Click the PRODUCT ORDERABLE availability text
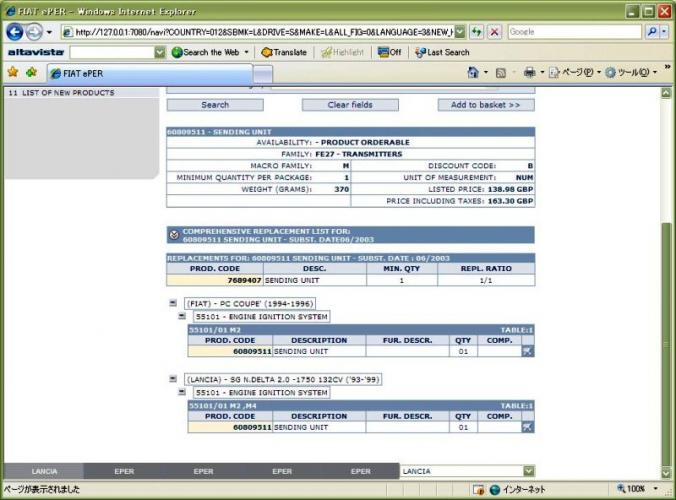Screen dimensions: 676x500 point(365,142)
